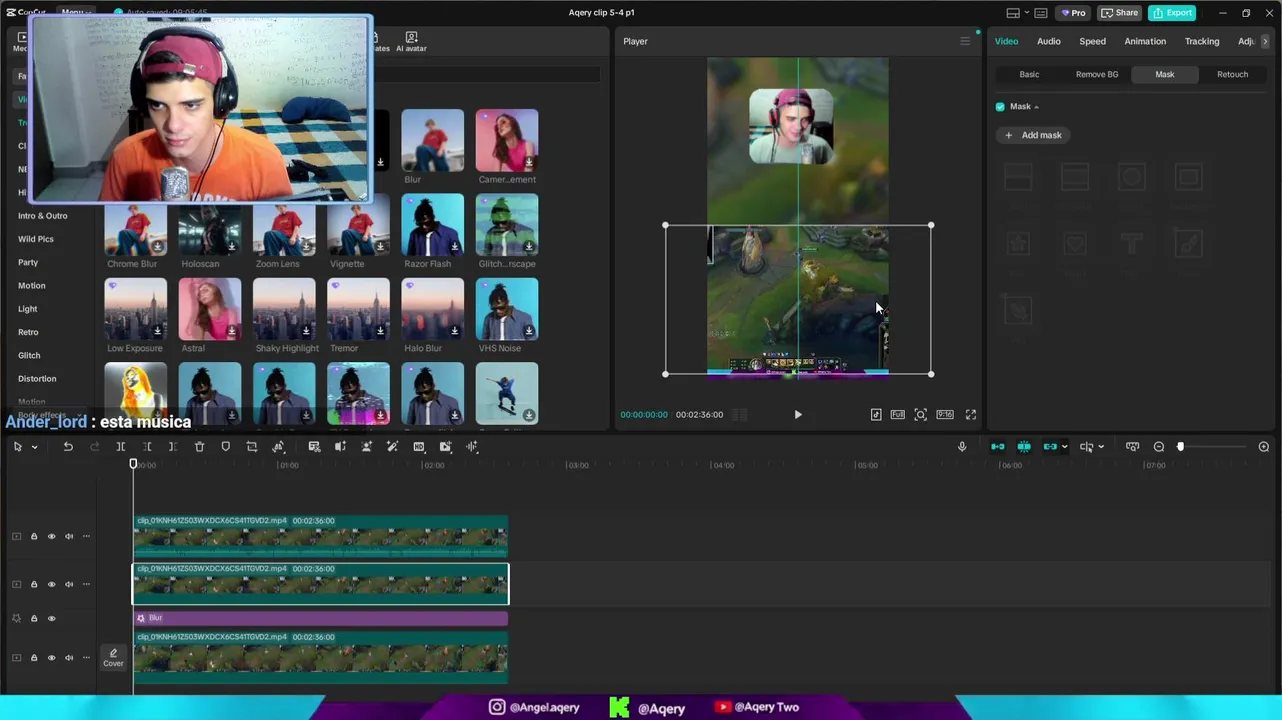This screenshot has width=1282, height=720.
Task: Open preview axis dropdown arrow
Action: [x=1101, y=447]
